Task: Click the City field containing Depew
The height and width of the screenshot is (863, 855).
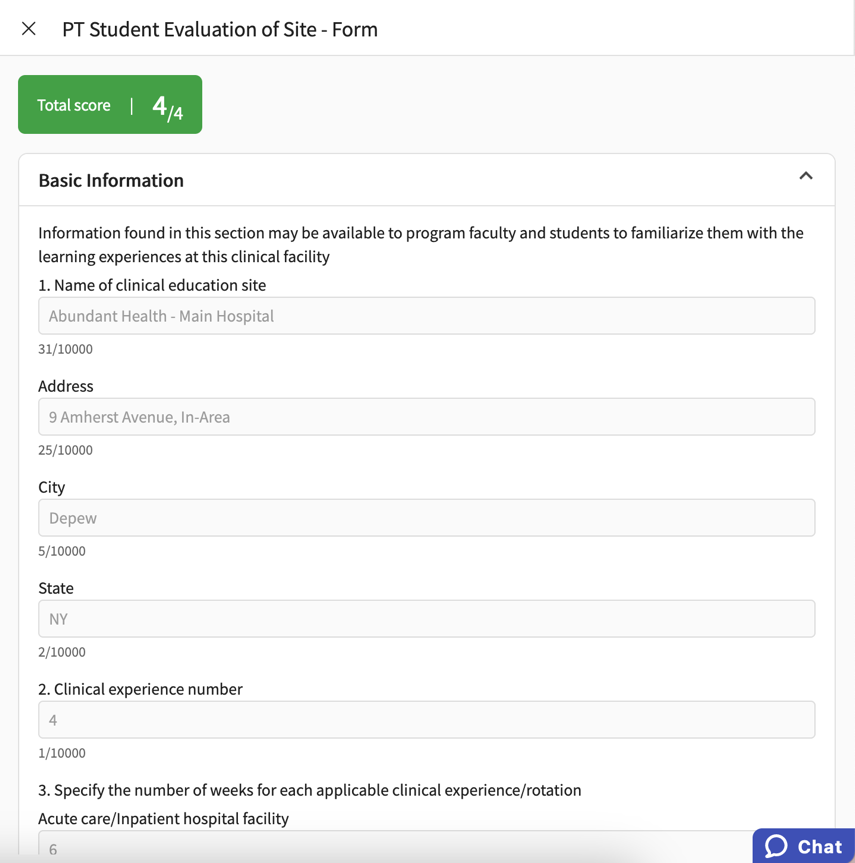Action: [x=427, y=517]
